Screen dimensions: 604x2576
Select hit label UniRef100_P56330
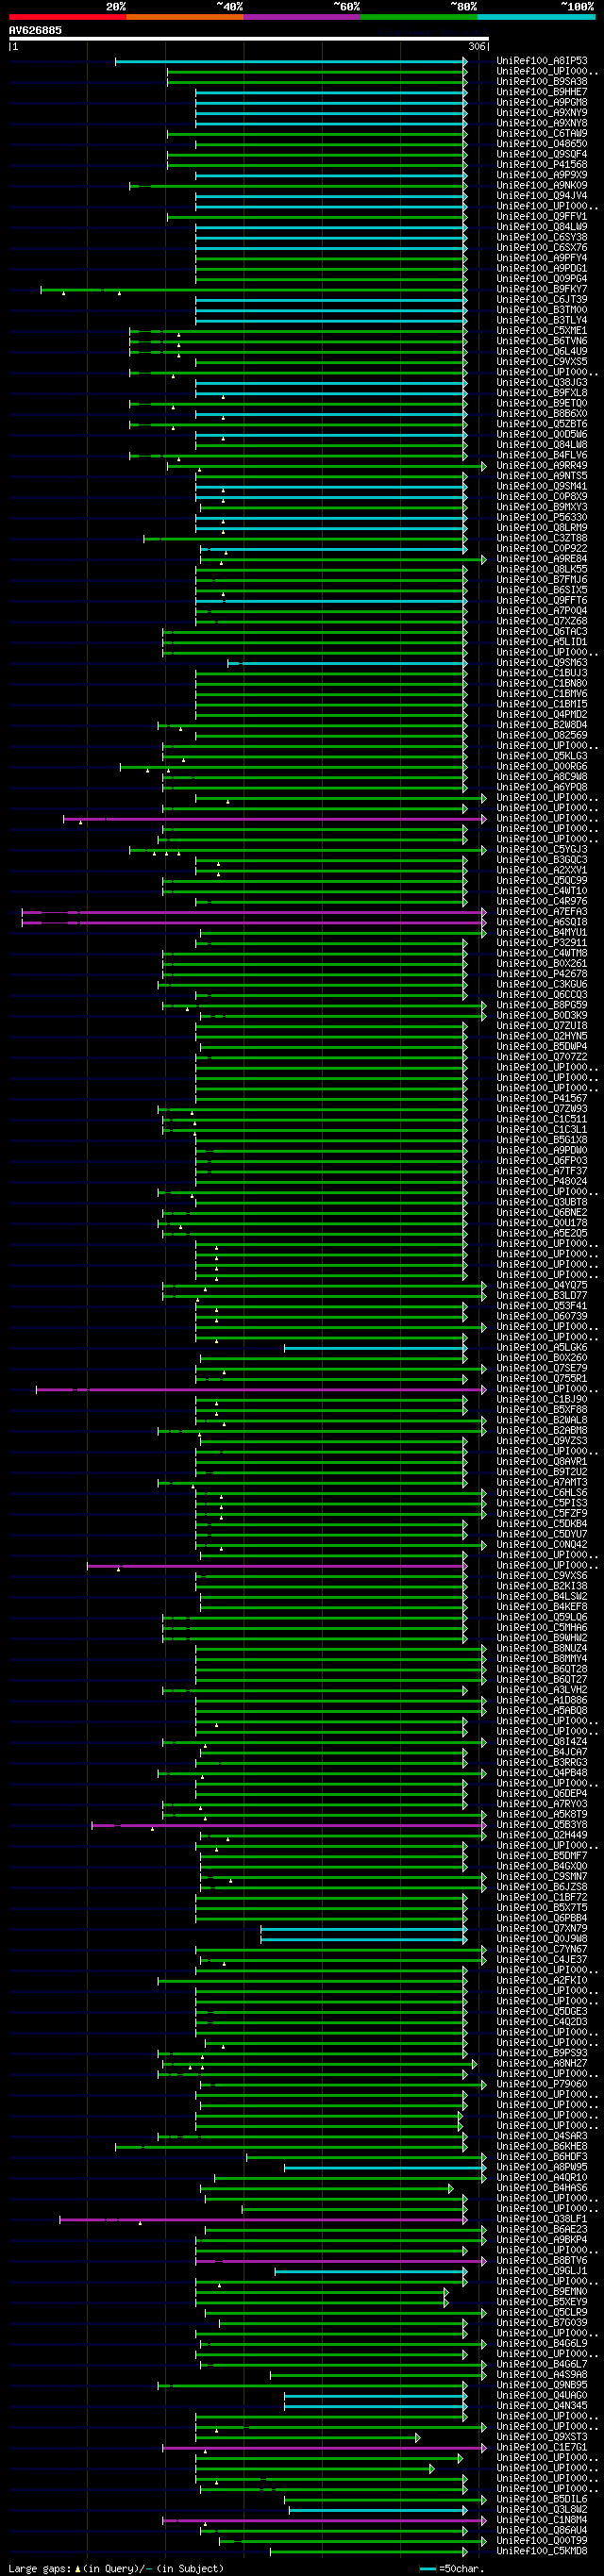tap(542, 517)
